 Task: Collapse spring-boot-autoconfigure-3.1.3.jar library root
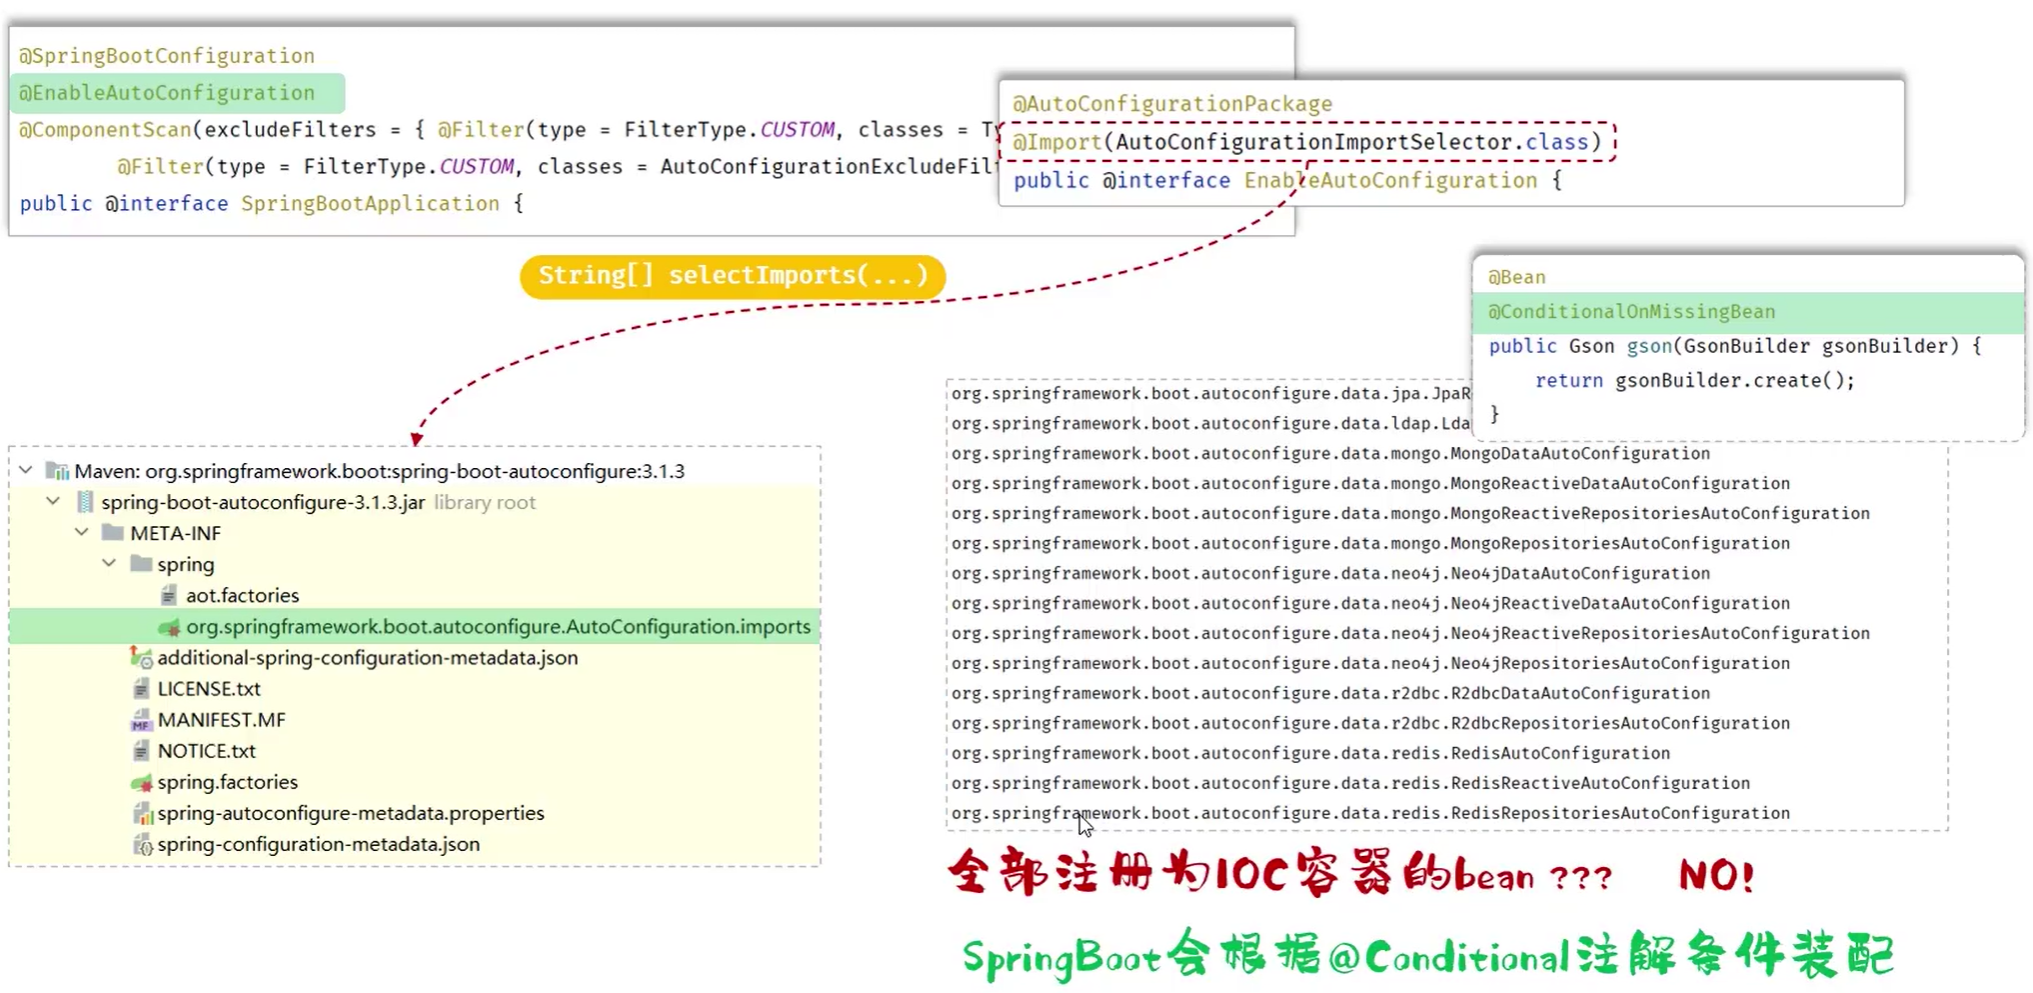(54, 501)
